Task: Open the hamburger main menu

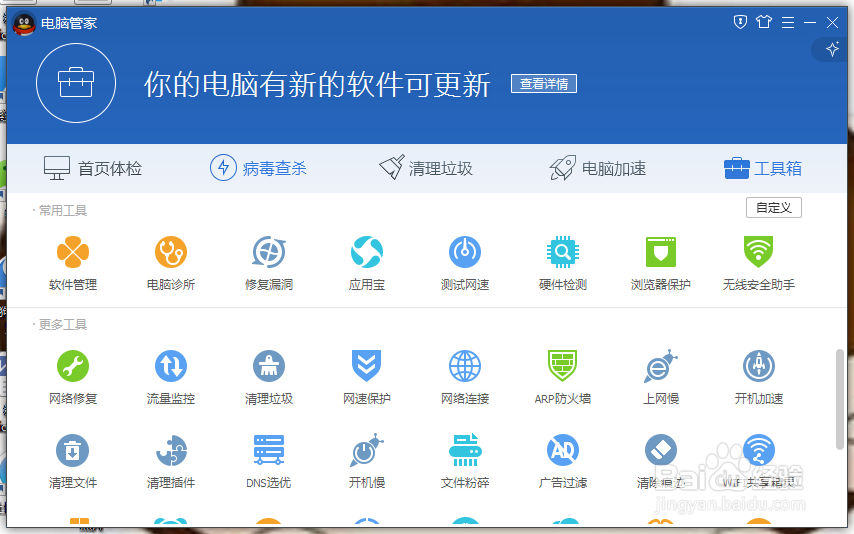Action: (788, 22)
